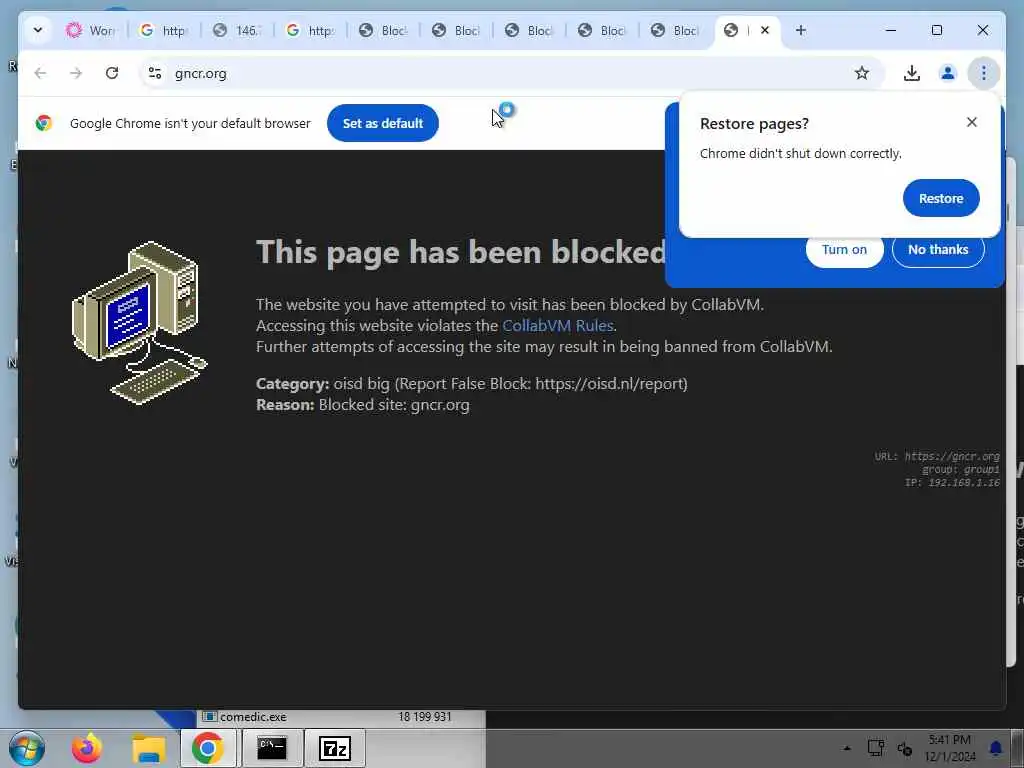Click the retro computer illustration
The height and width of the screenshot is (768, 1024).
140,323
